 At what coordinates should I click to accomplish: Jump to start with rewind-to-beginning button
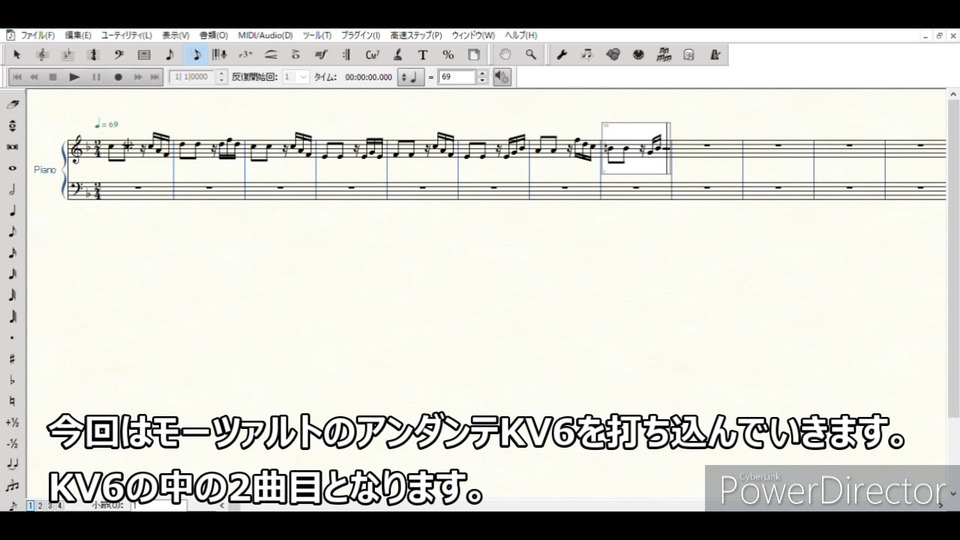click(x=17, y=77)
